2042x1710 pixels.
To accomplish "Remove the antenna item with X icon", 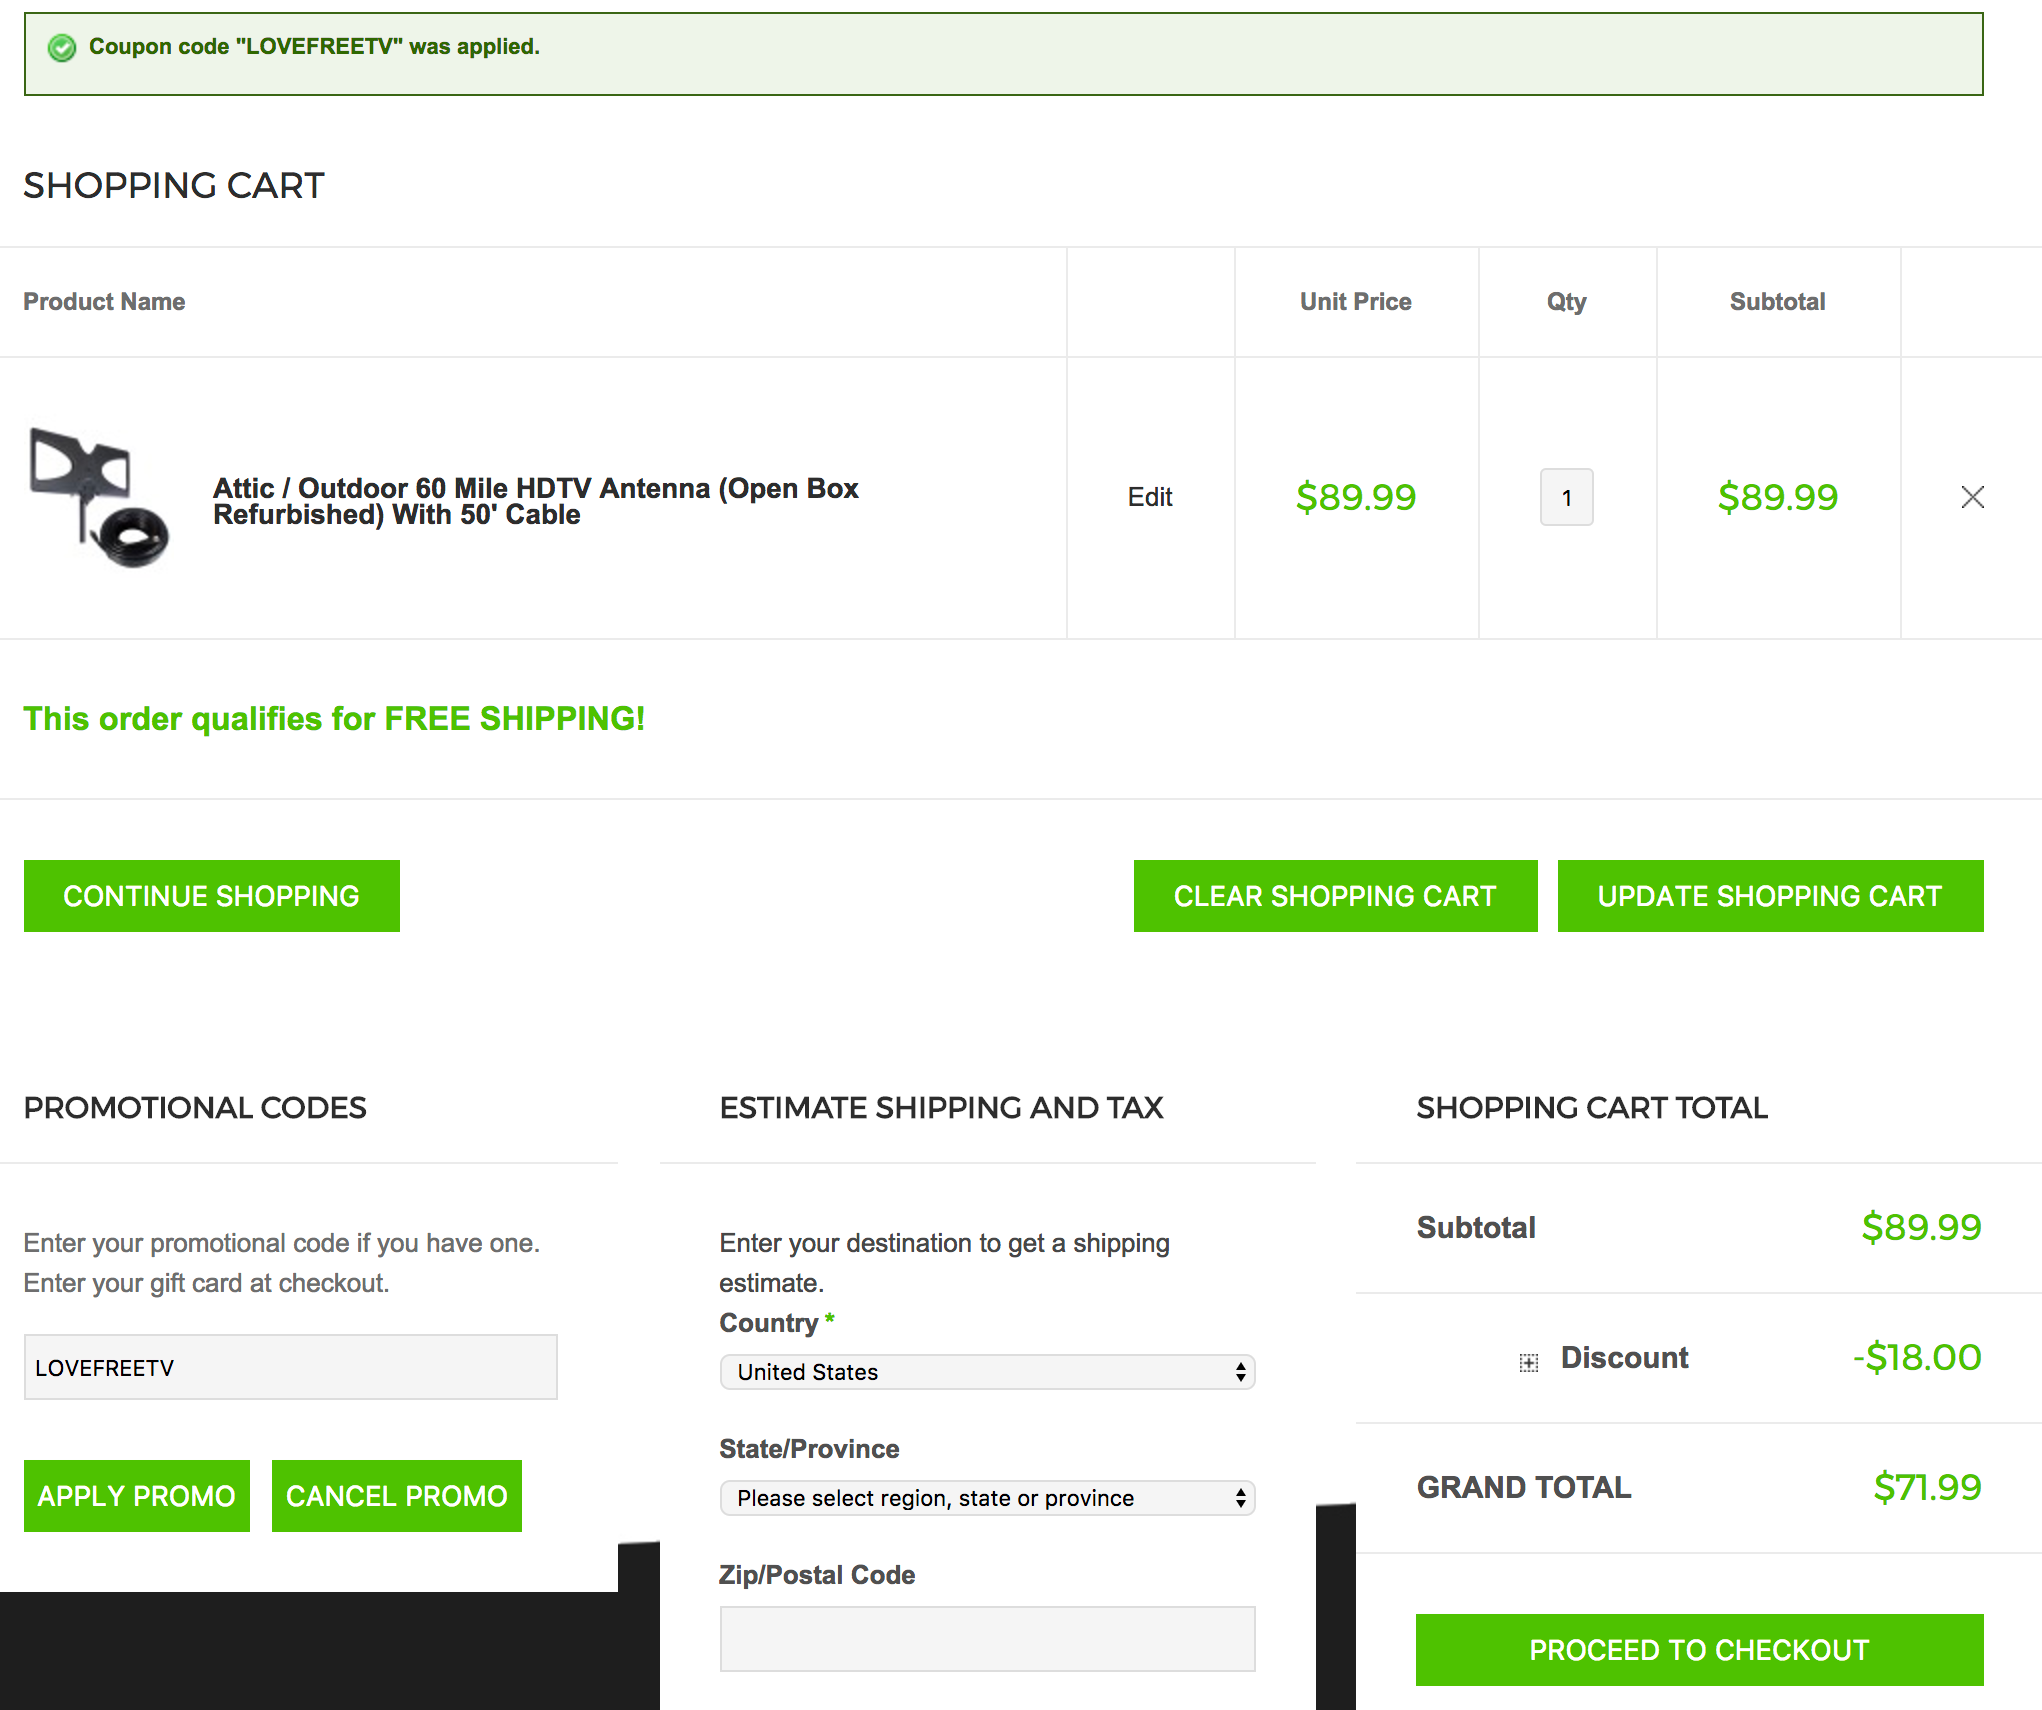I will 1972,497.
